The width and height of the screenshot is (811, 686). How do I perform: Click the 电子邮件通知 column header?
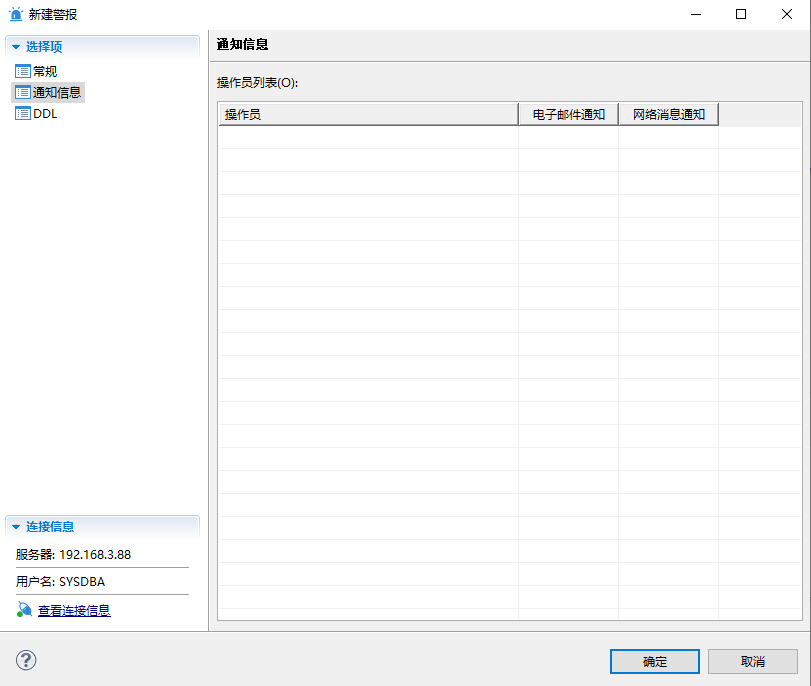tap(568, 114)
